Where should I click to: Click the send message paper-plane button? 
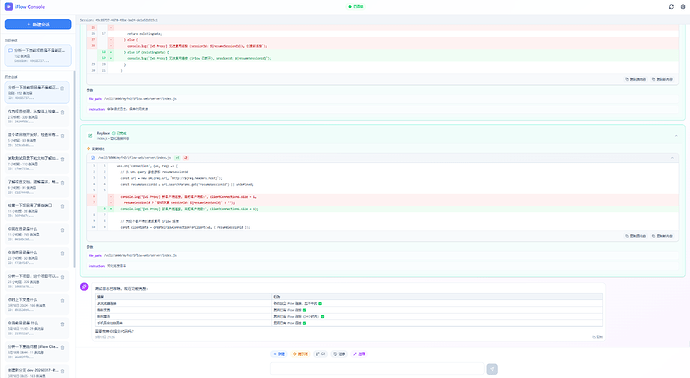492,369
